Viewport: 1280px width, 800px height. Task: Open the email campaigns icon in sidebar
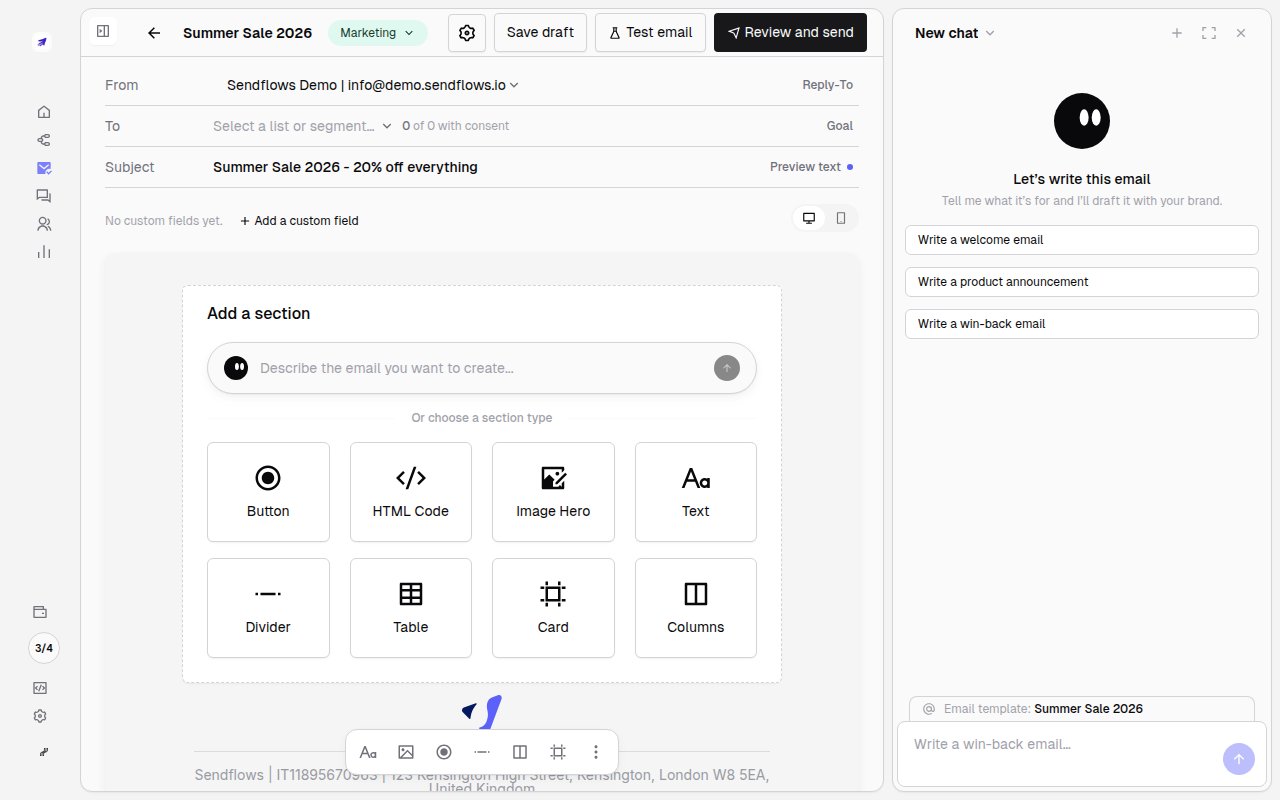[x=43, y=168]
